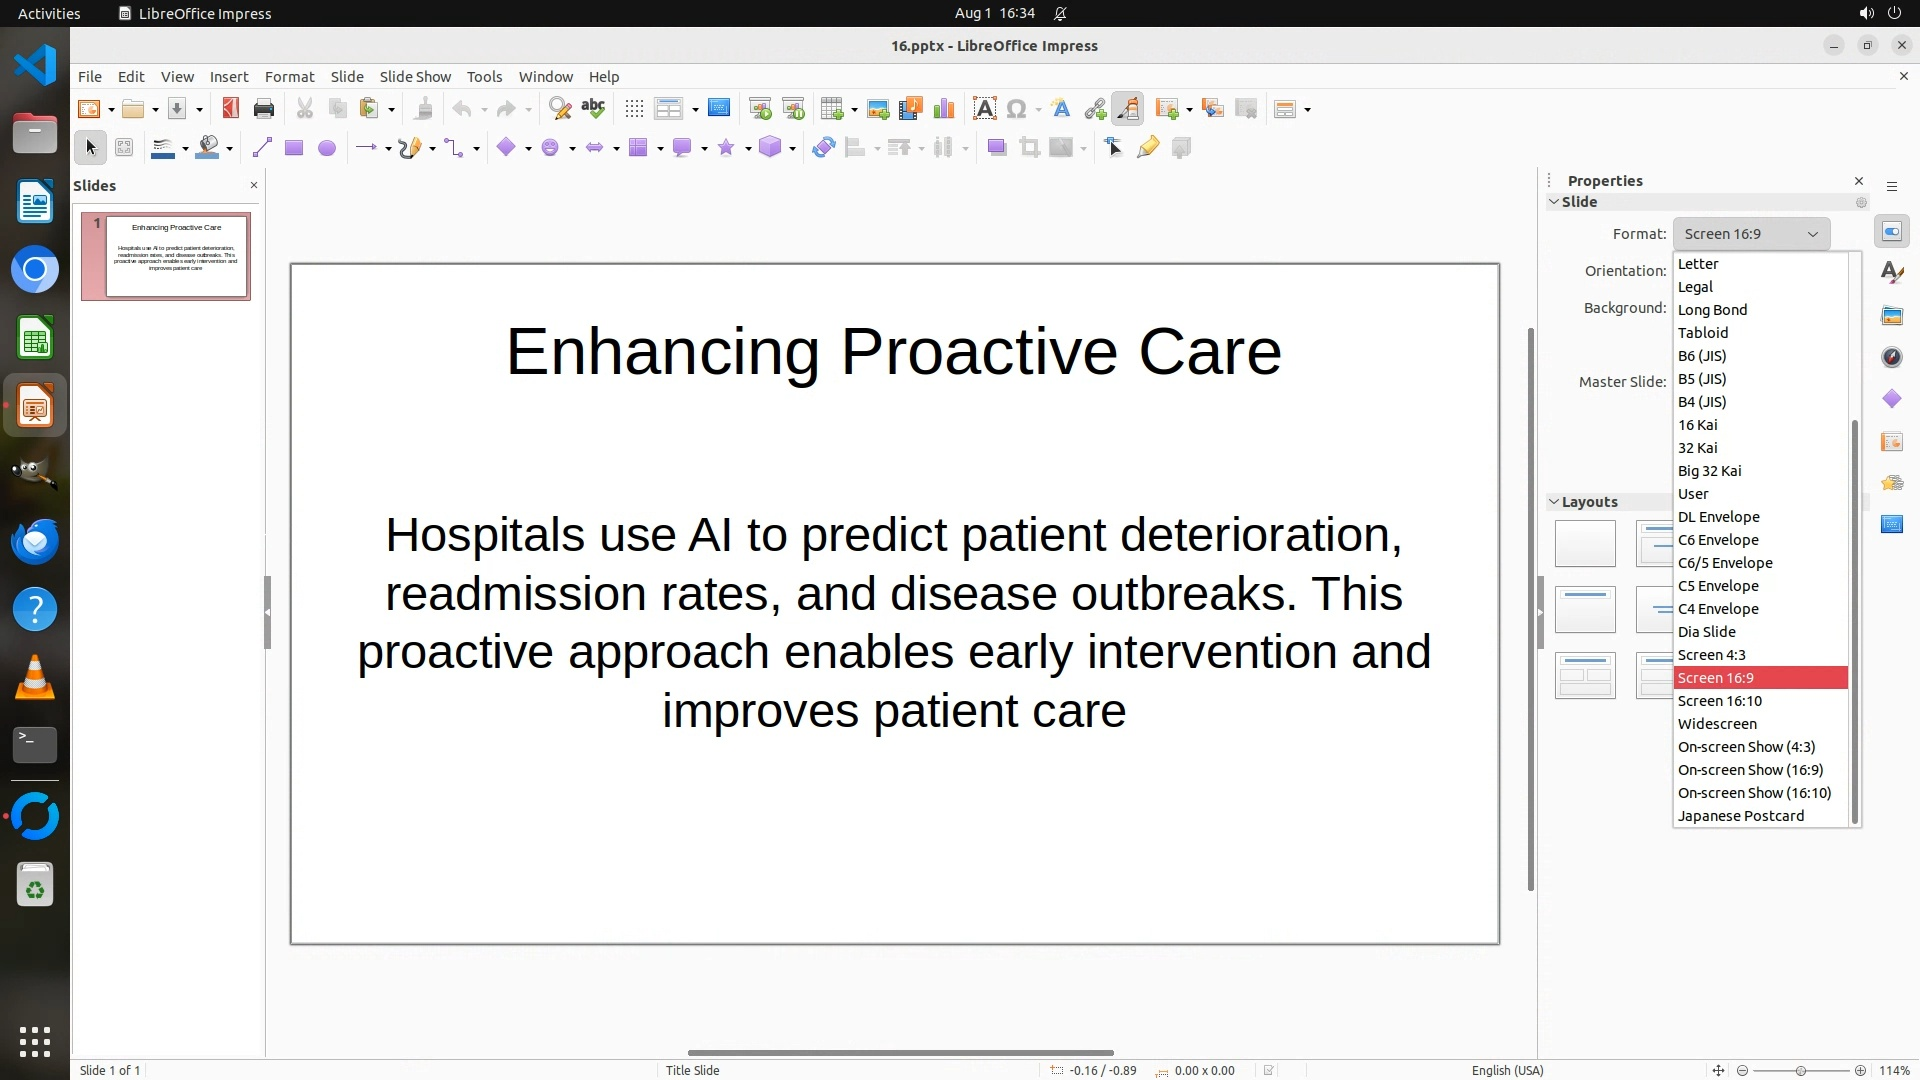
Task: Pick On-screen Show (16:9) entry
Action: tap(1750, 770)
